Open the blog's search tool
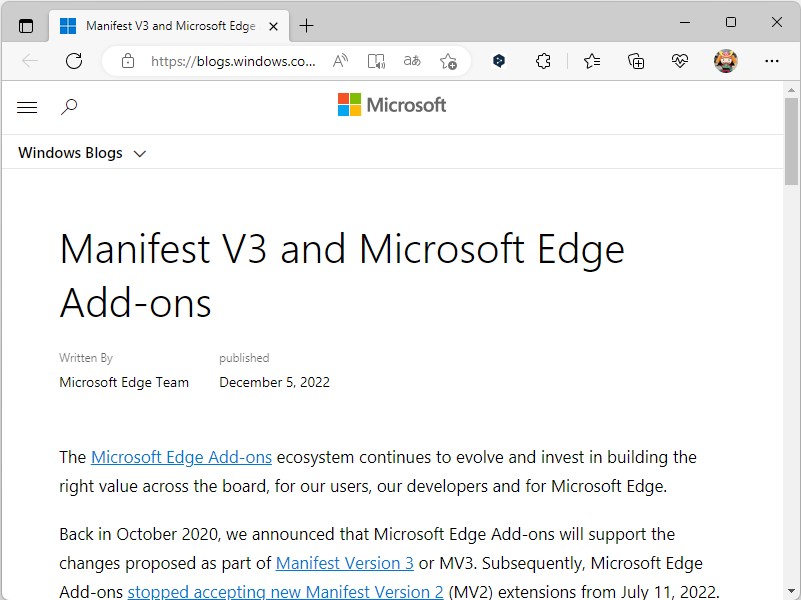The height and width of the screenshot is (600, 801). 69,106
